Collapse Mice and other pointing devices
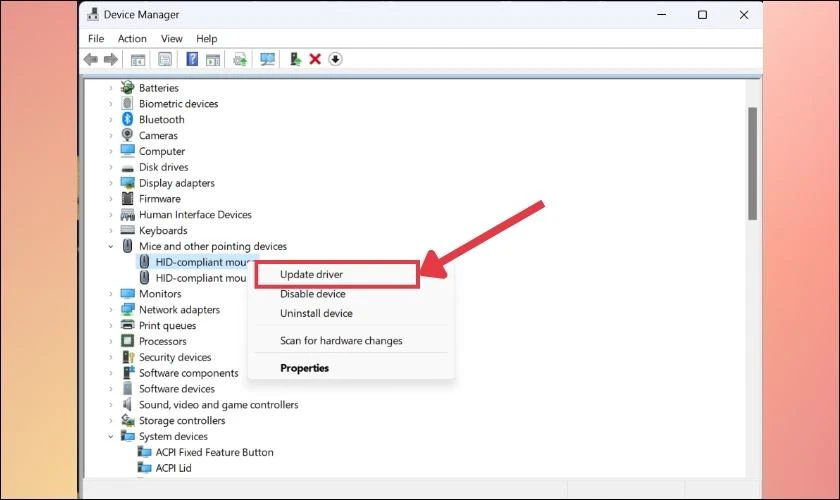 pyautogui.click(x=111, y=247)
